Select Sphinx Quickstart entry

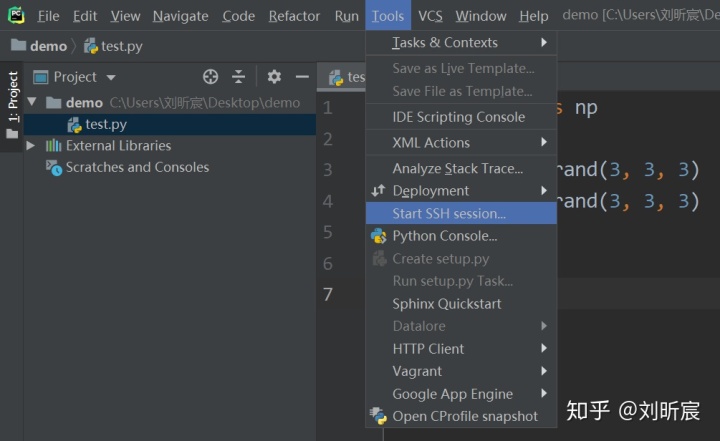(x=461, y=304)
